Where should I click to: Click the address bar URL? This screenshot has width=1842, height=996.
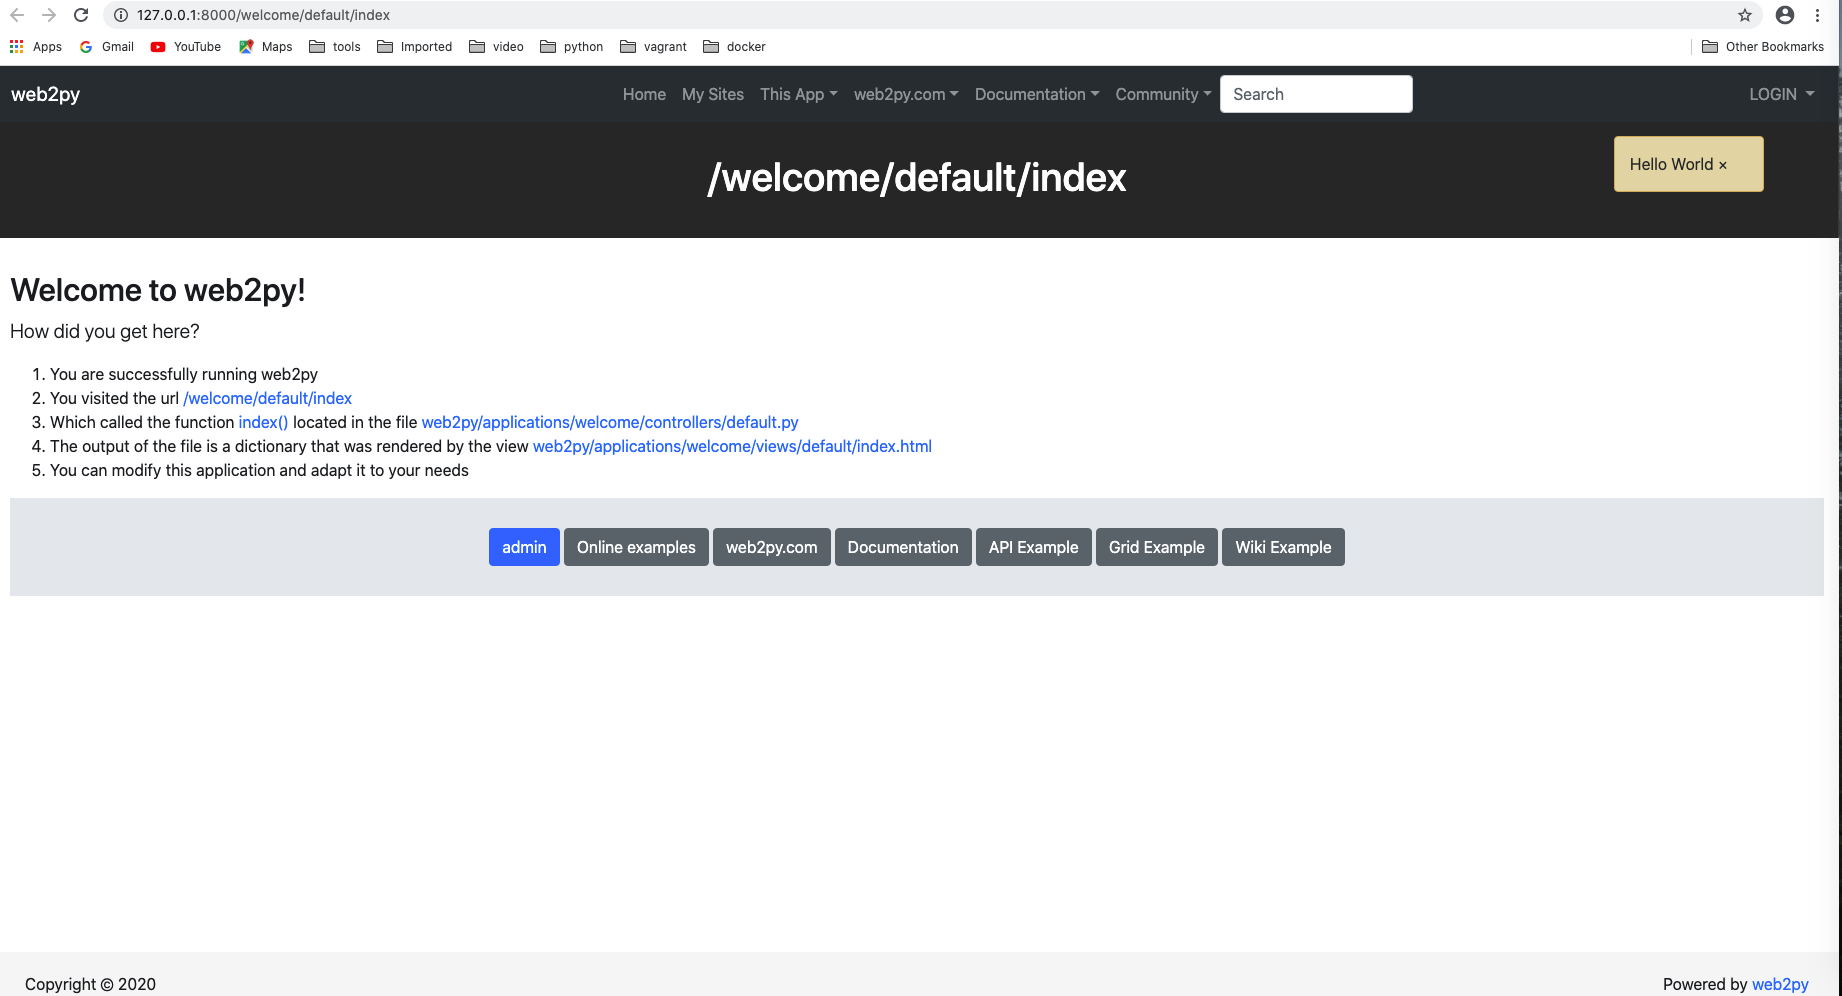click(264, 15)
